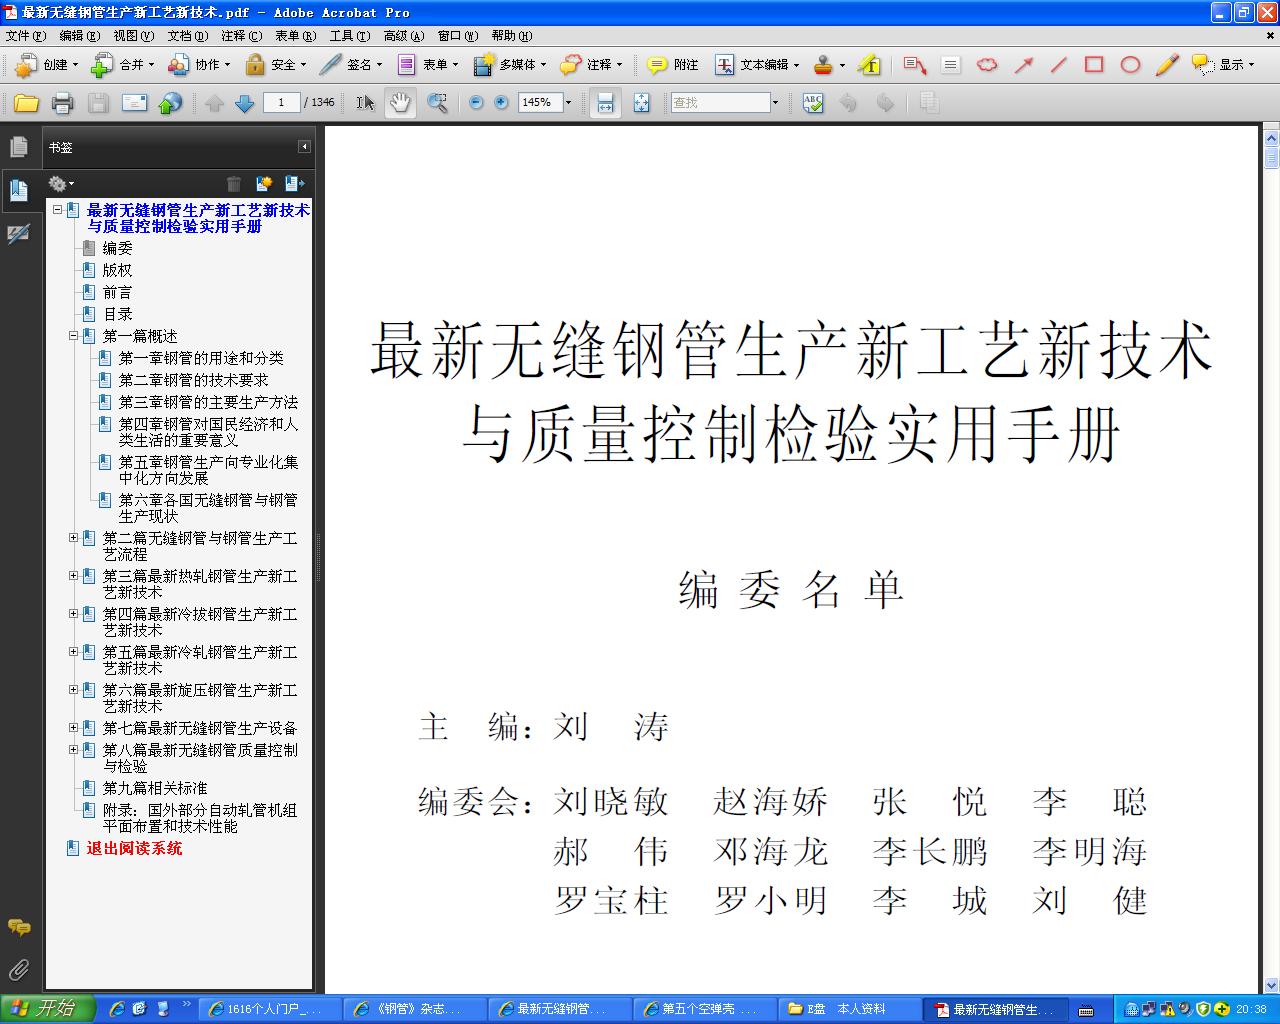Image resolution: width=1280 pixels, height=1024 pixels.
Task: Select the Marquee Zoom tool
Action: [437, 103]
